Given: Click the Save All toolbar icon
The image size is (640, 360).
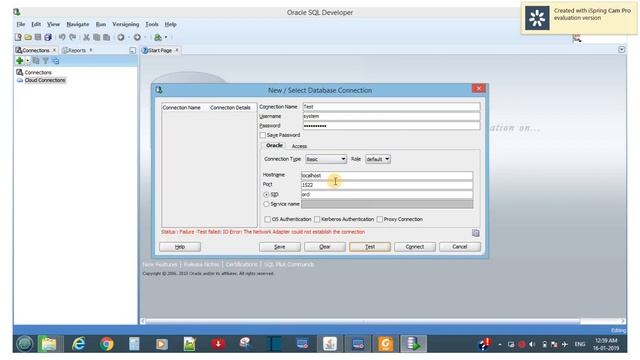Looking at the screenshot, I should pos(48,37).
